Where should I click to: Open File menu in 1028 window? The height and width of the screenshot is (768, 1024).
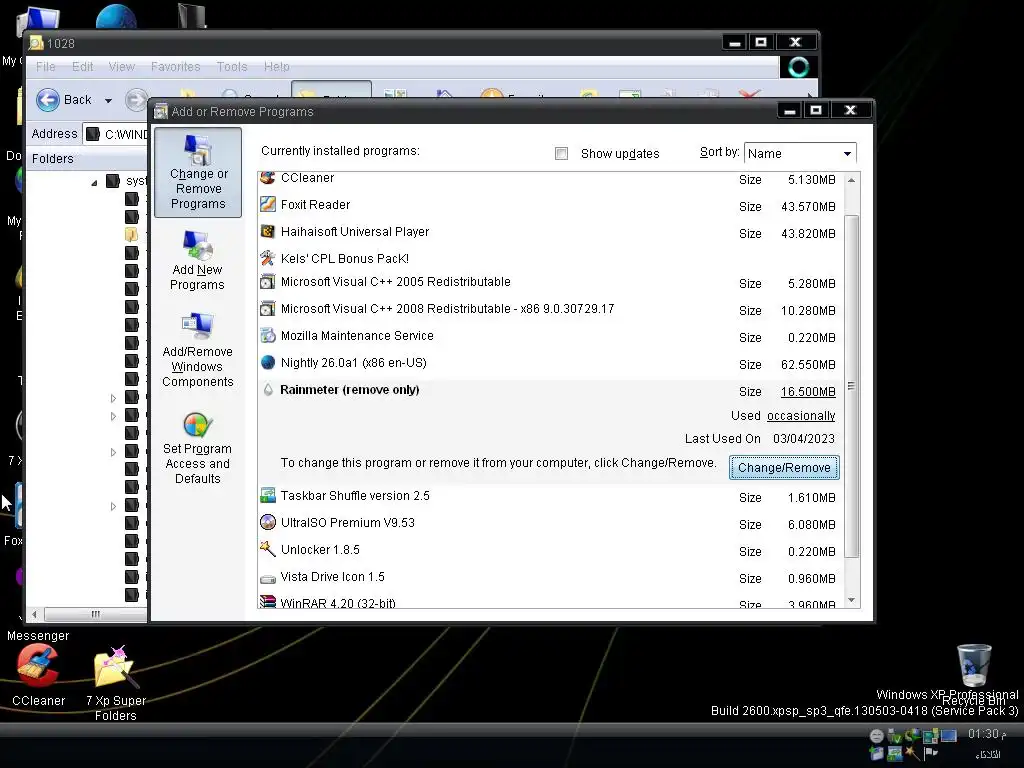pyautogui.click(x=45, y=67)
